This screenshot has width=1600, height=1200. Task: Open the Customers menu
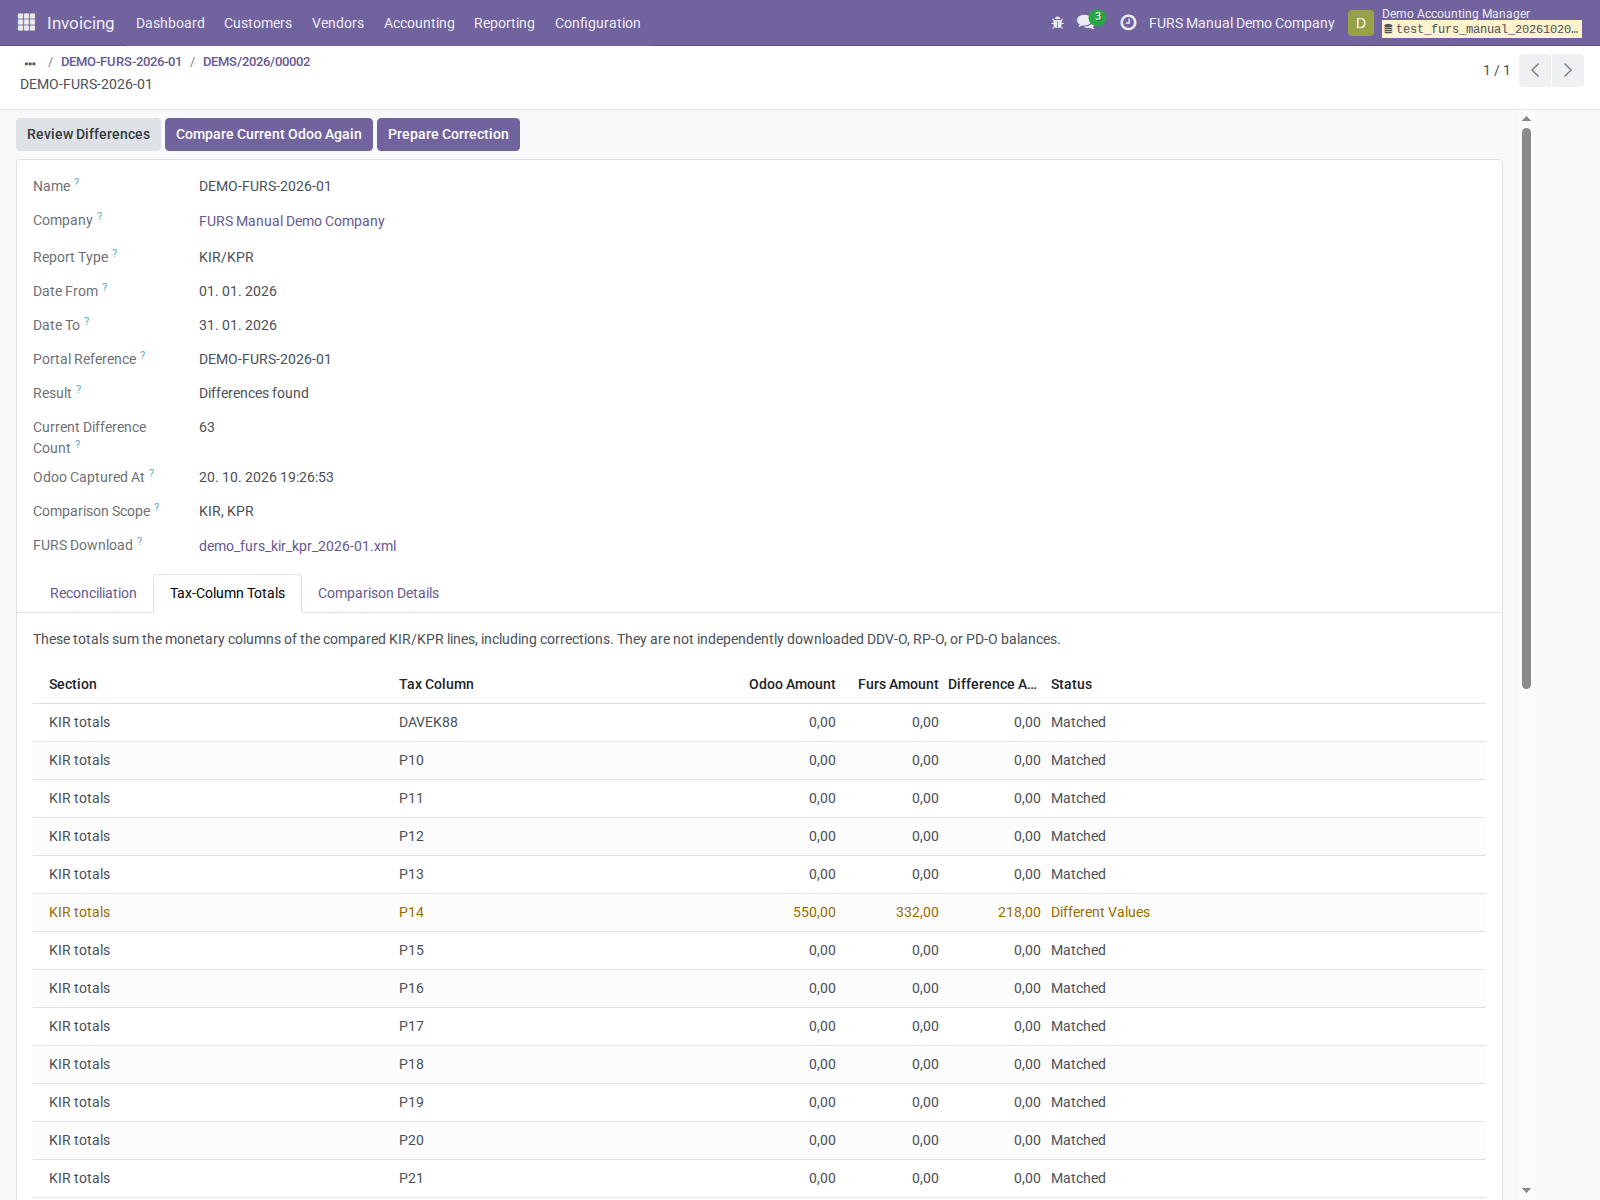coord(258,23)
